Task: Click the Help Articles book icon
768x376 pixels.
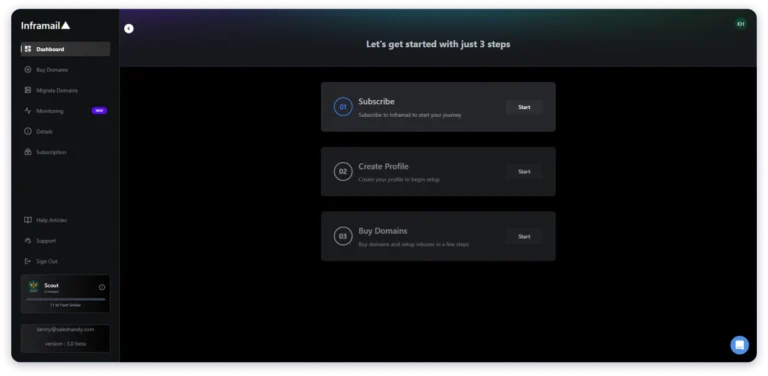Action: point(28,220)
